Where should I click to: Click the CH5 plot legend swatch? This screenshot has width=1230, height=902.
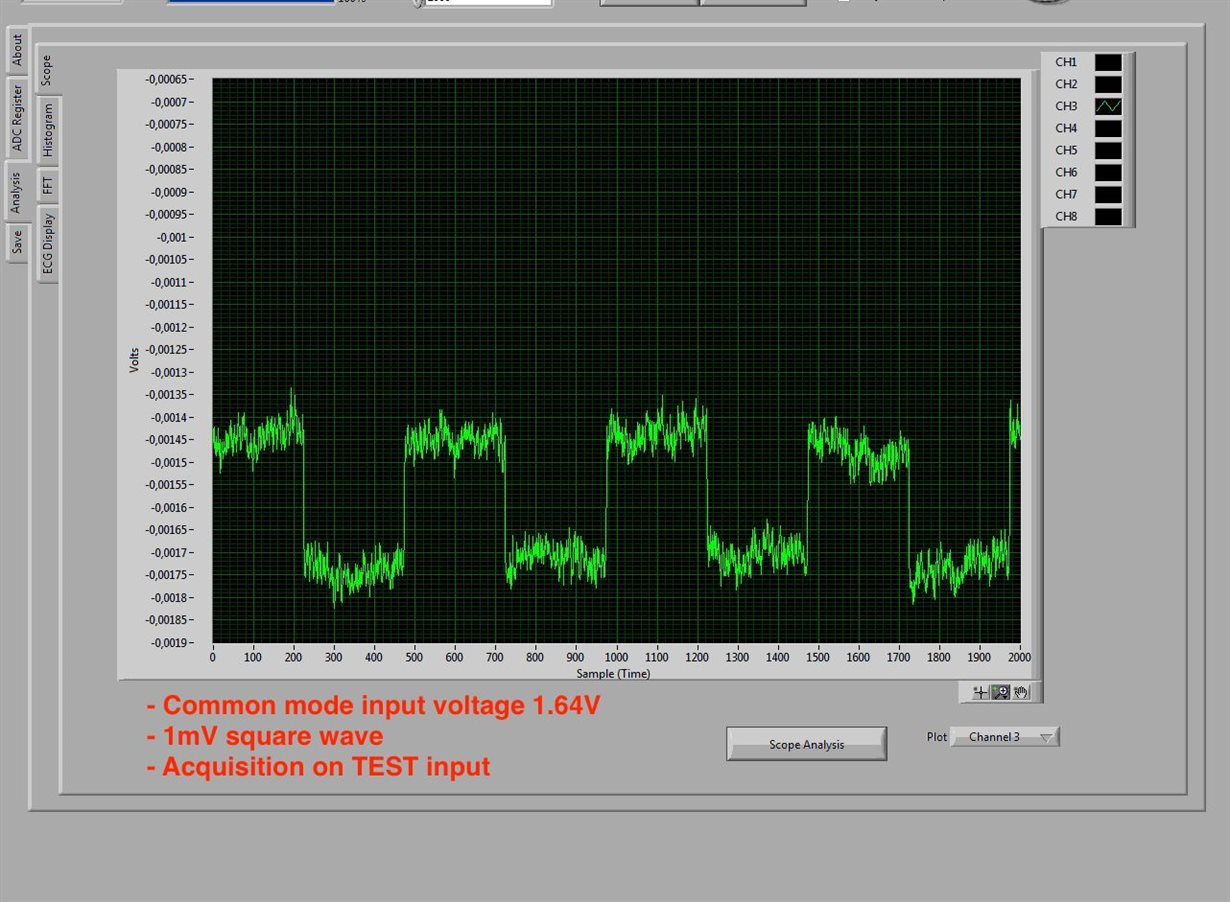[1108, 150]
